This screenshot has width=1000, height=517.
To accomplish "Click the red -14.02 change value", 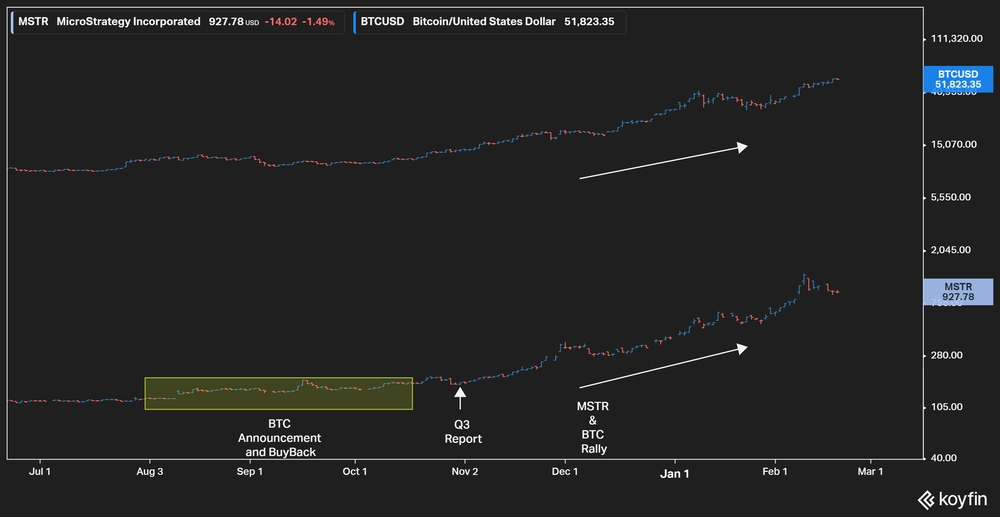I will click(x=279, y=22).
